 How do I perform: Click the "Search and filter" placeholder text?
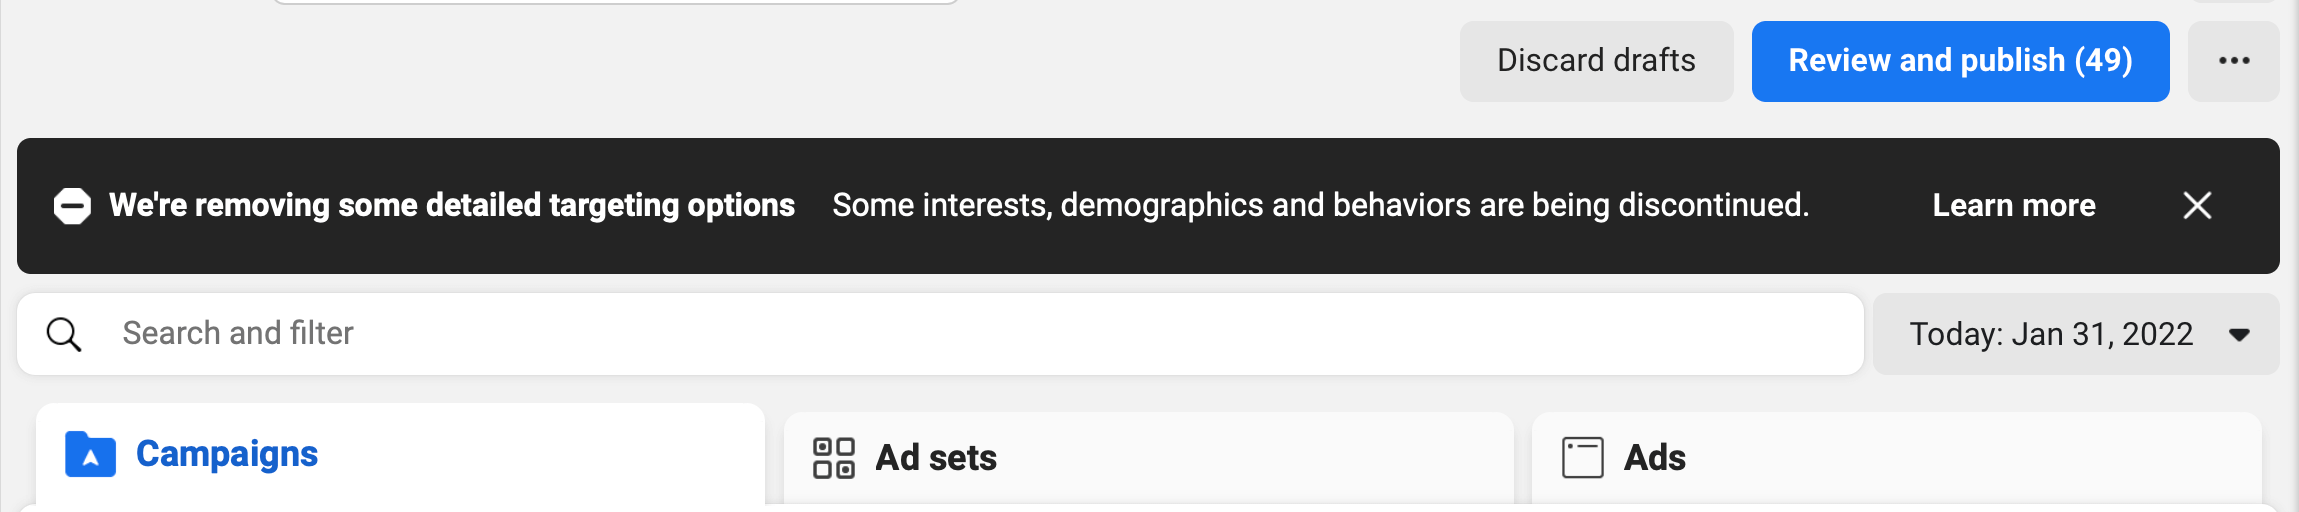238,334
